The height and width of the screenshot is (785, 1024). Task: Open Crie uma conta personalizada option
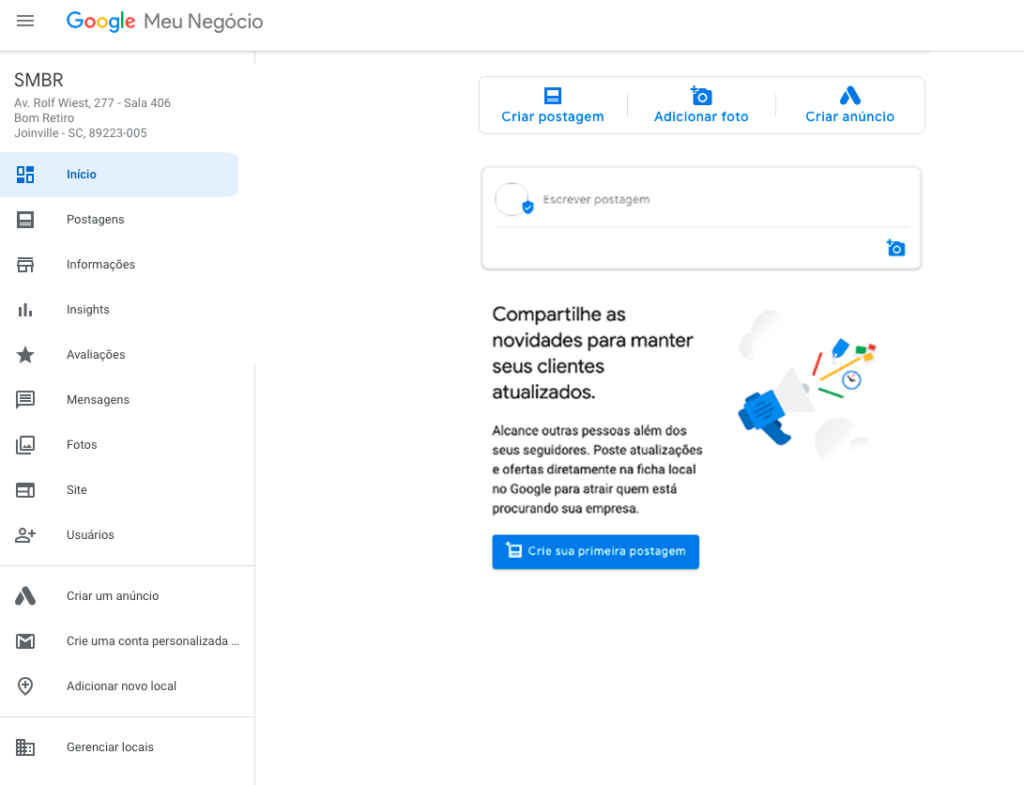click(x=119, y=641)
